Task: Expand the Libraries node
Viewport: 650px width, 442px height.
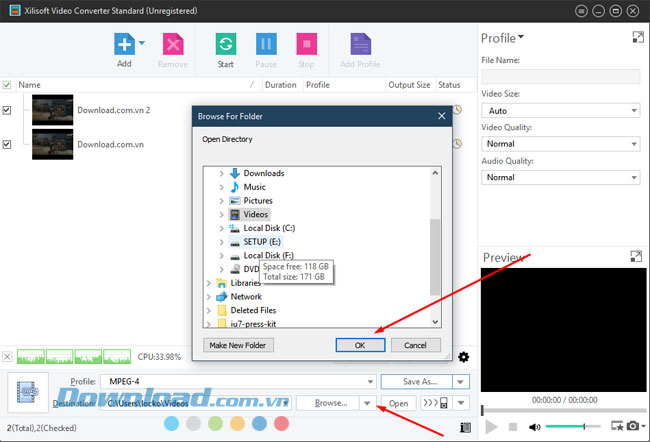Action: click(208, 283)
